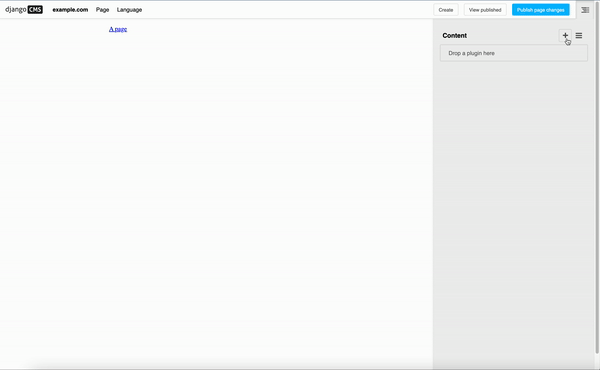This screenshot has height=370, width=600.
Task: Open the Page menu
Action: click(102, 10)
